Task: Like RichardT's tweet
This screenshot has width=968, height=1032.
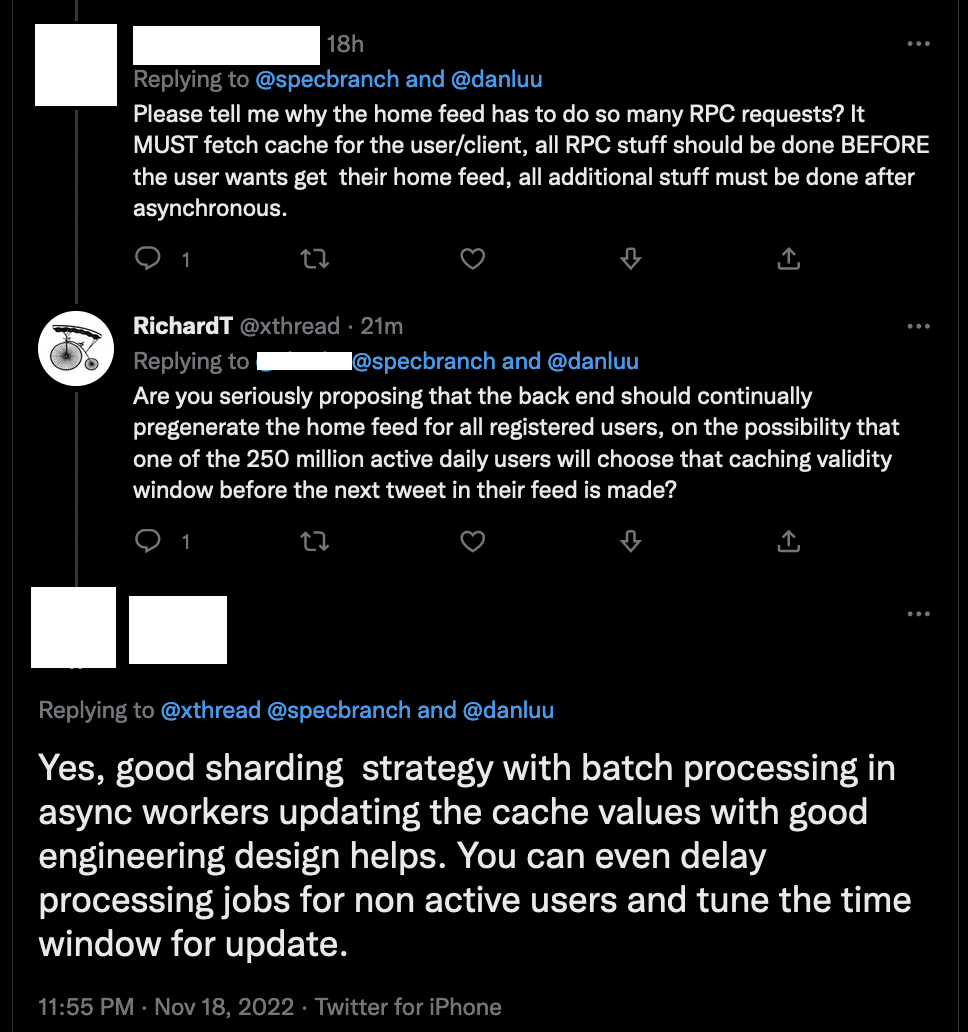Action: 472,541
